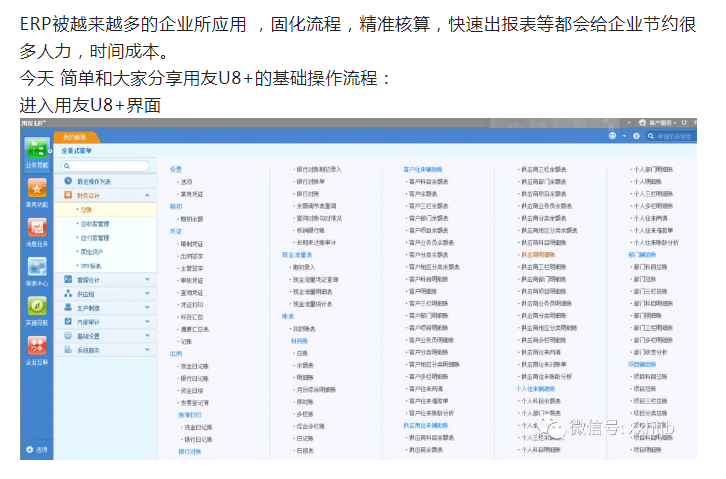Click the 基础设置 settings icon

[x=68, y=336]
